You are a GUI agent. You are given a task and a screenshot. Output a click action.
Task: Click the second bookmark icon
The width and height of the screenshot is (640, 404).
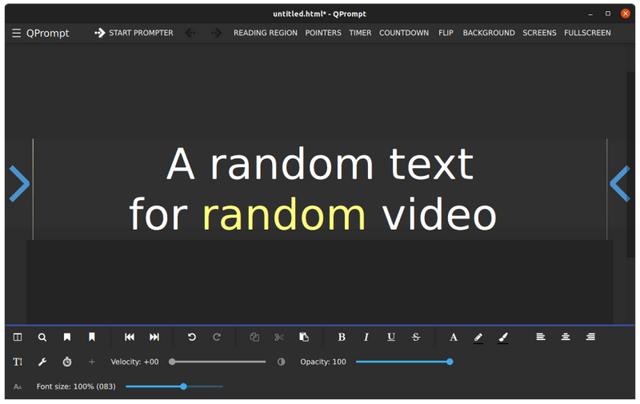pos(92,337)
